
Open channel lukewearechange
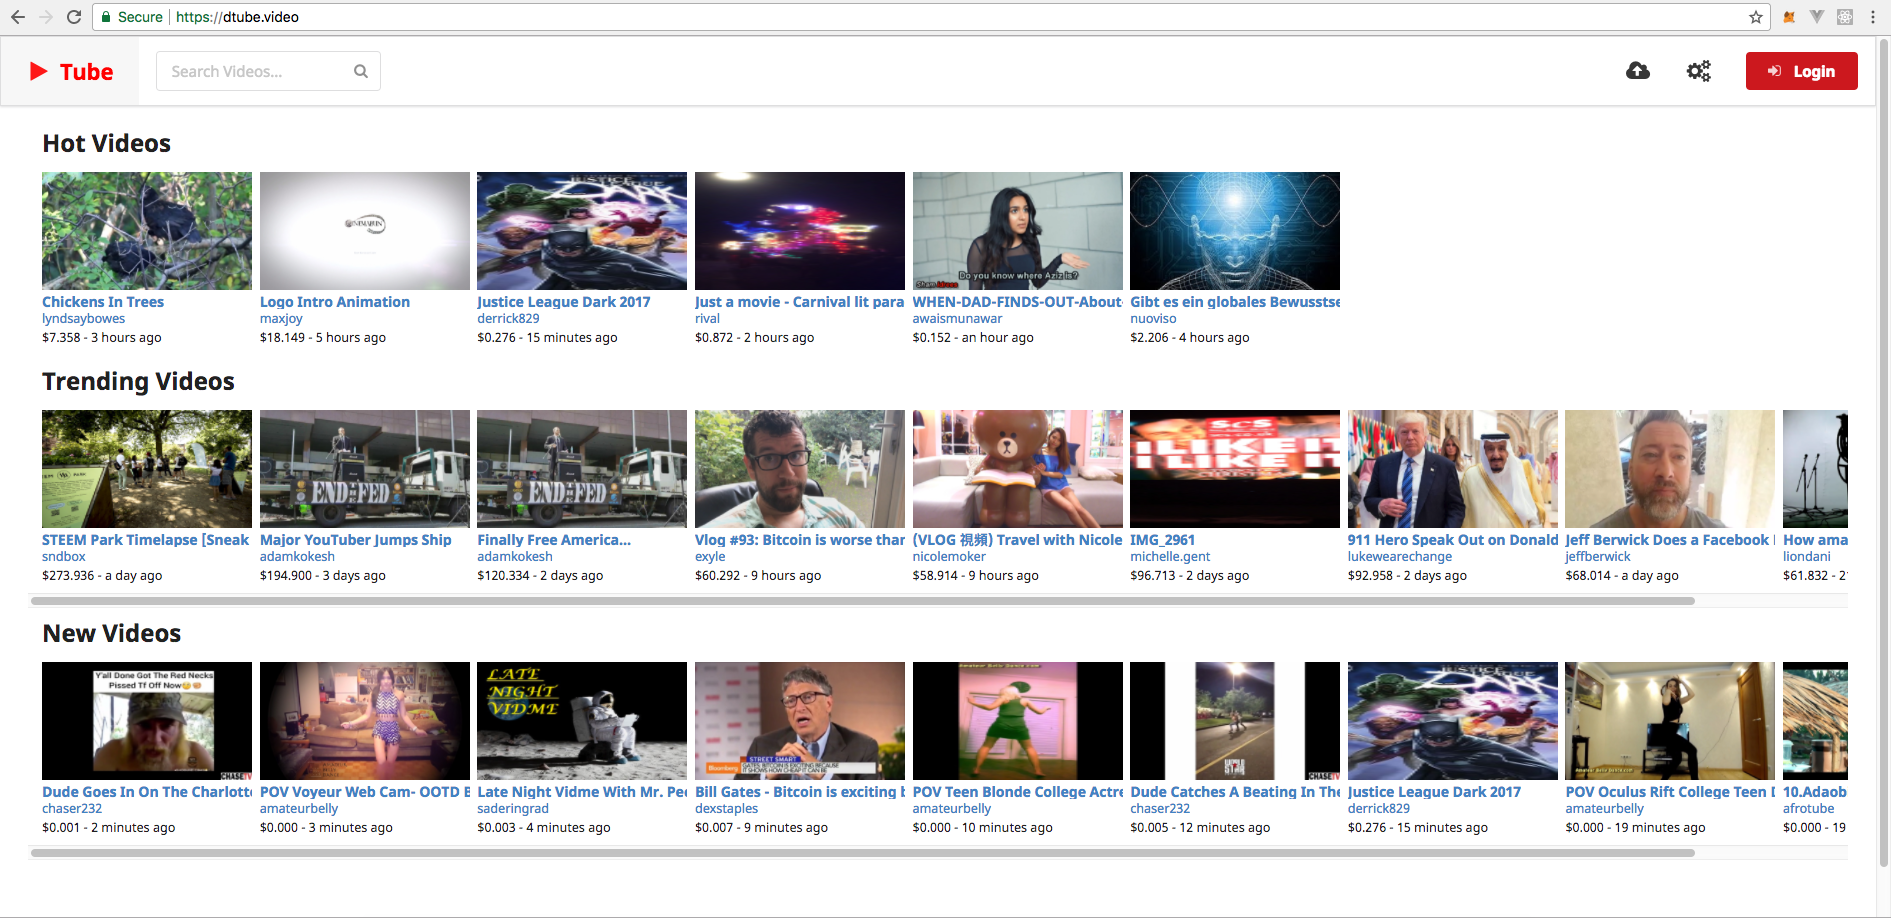click(1400, 557)
